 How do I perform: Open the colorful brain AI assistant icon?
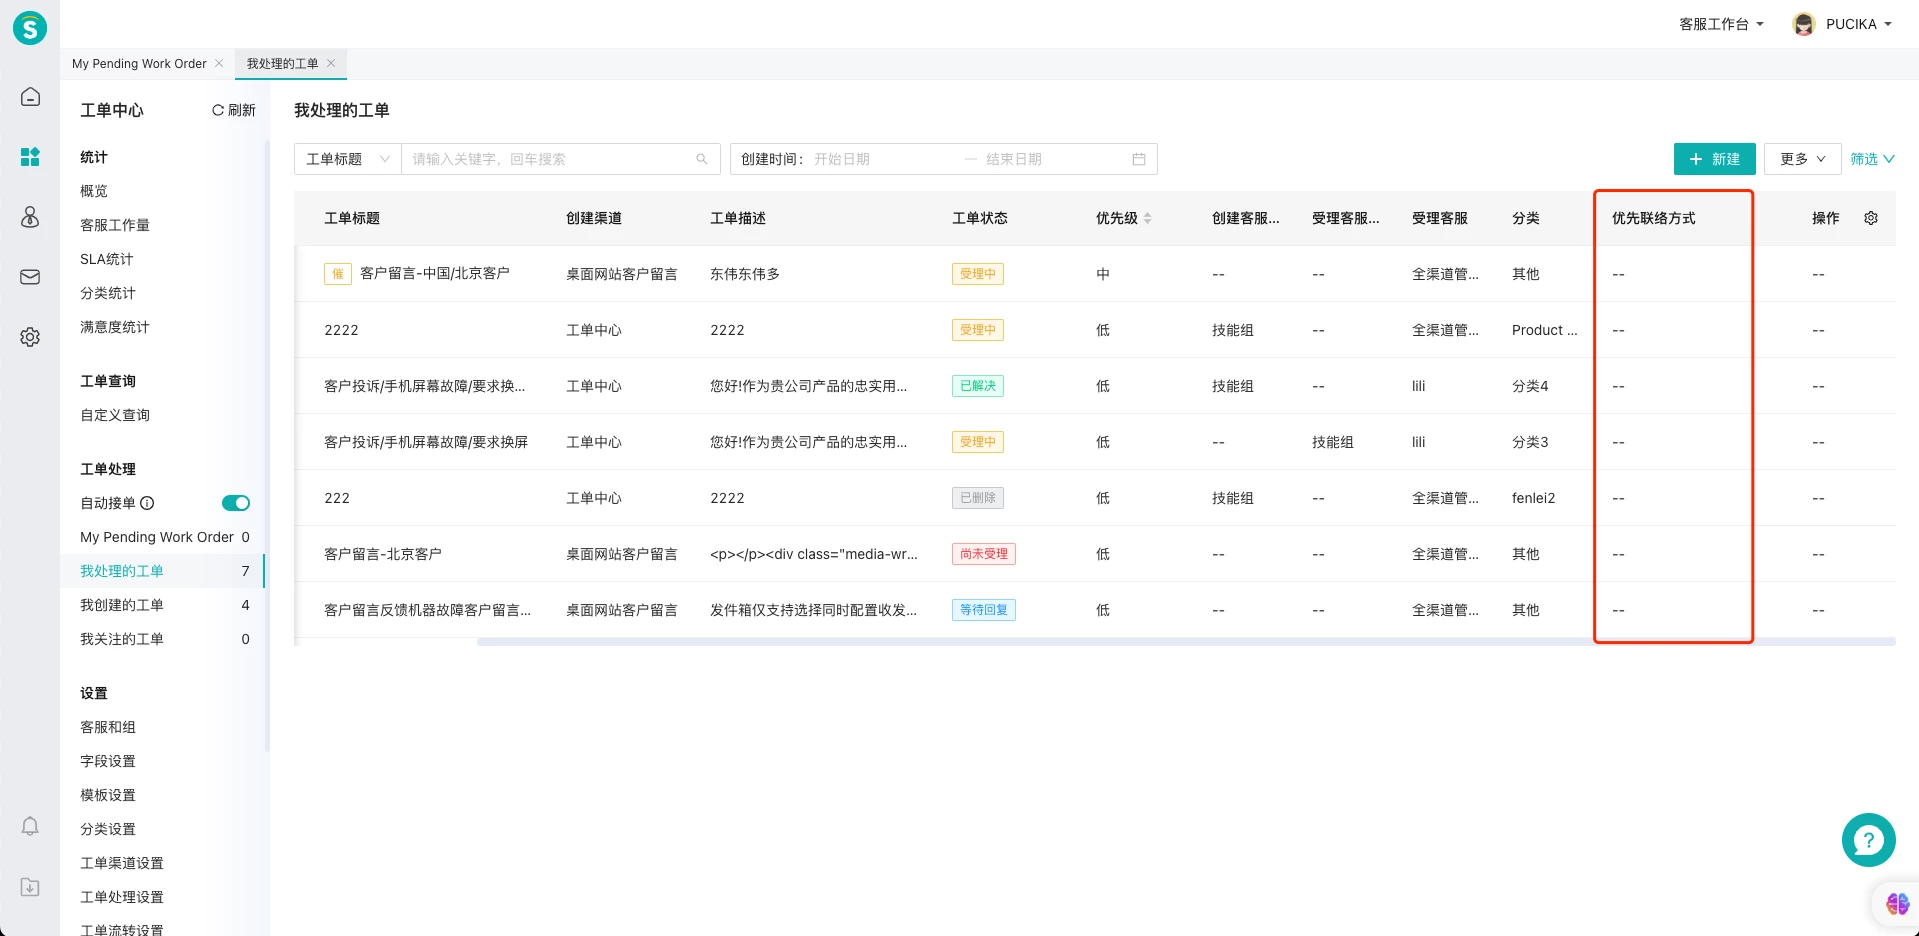click(x=1897, y=904)
